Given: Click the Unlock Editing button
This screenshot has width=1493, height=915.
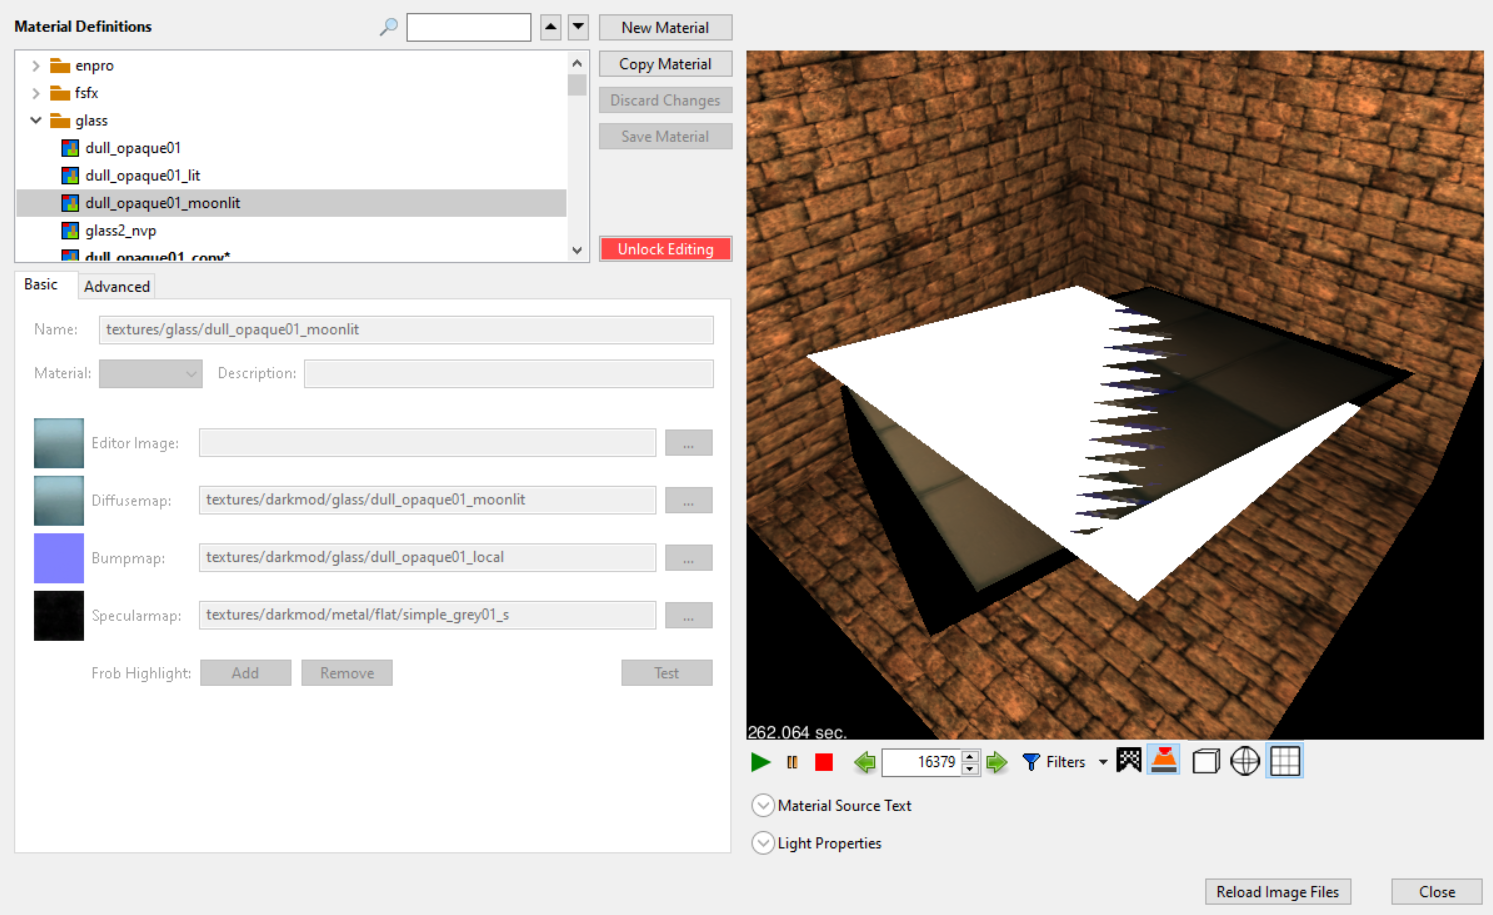Looking at the screenshot, I should 665,249.
